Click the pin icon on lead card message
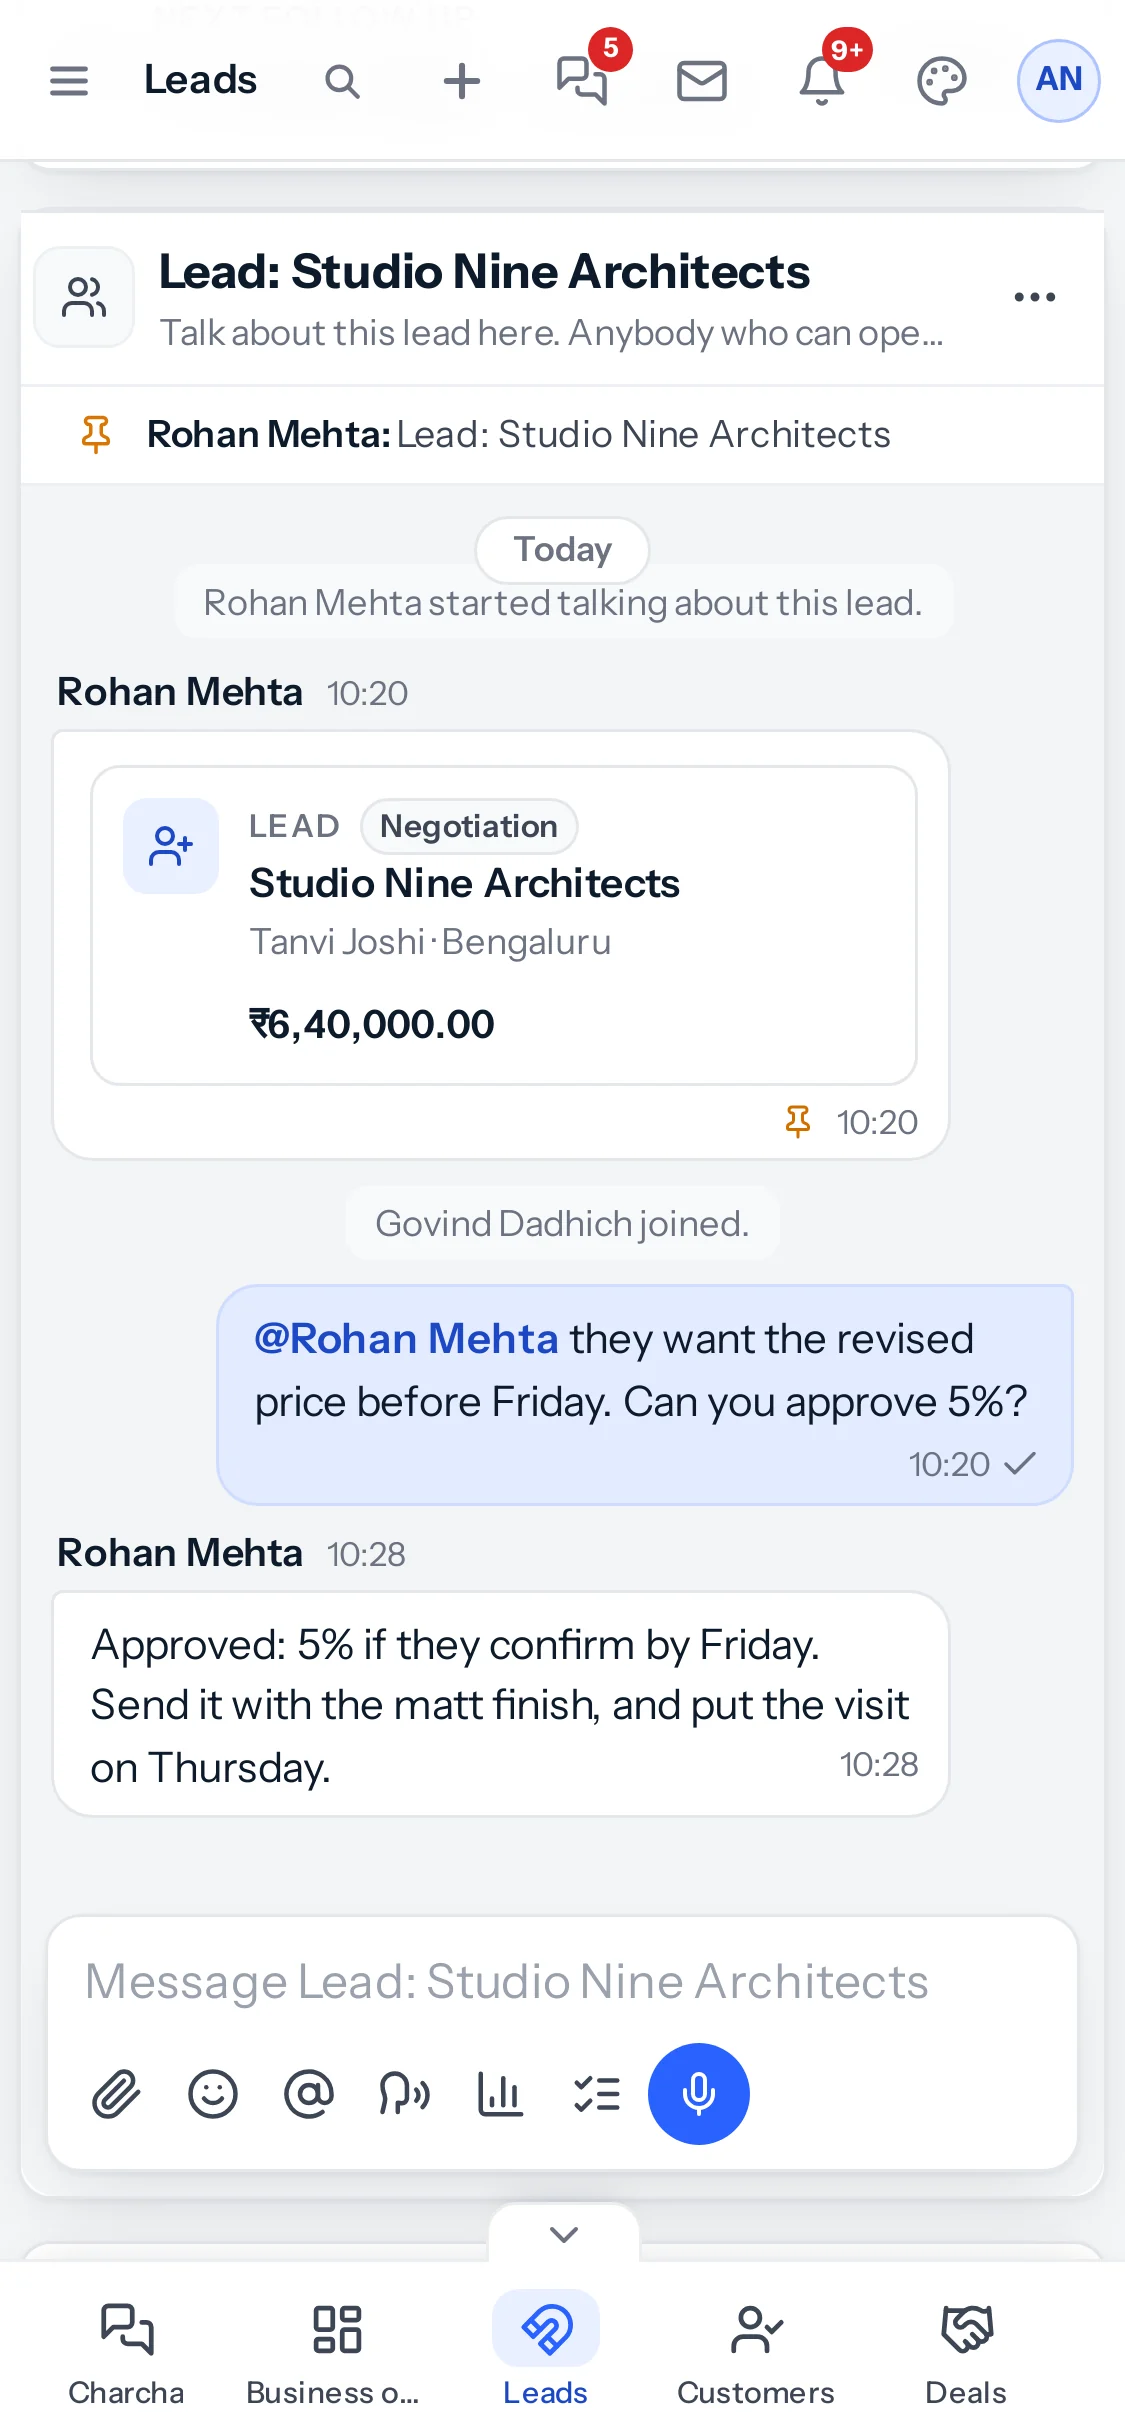 pos(798,1122)
